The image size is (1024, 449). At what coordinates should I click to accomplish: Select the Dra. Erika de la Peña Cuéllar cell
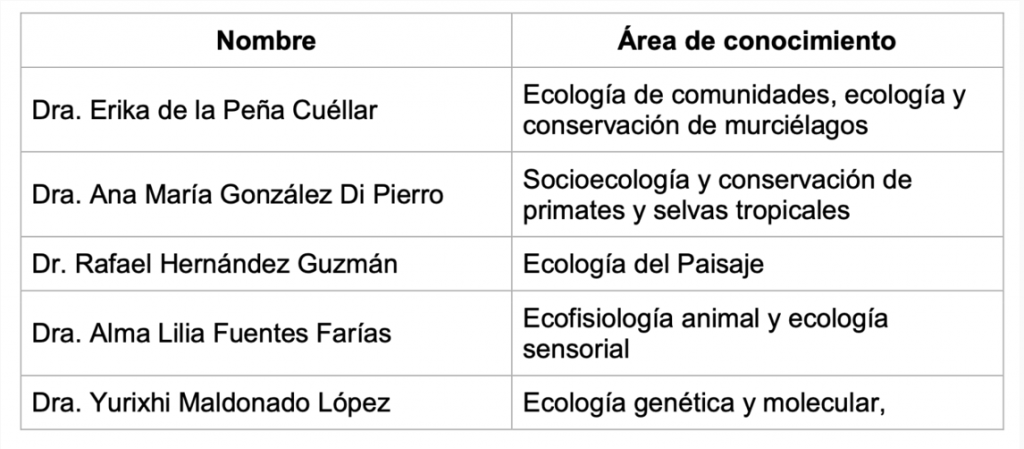click(x=266, y=110)
